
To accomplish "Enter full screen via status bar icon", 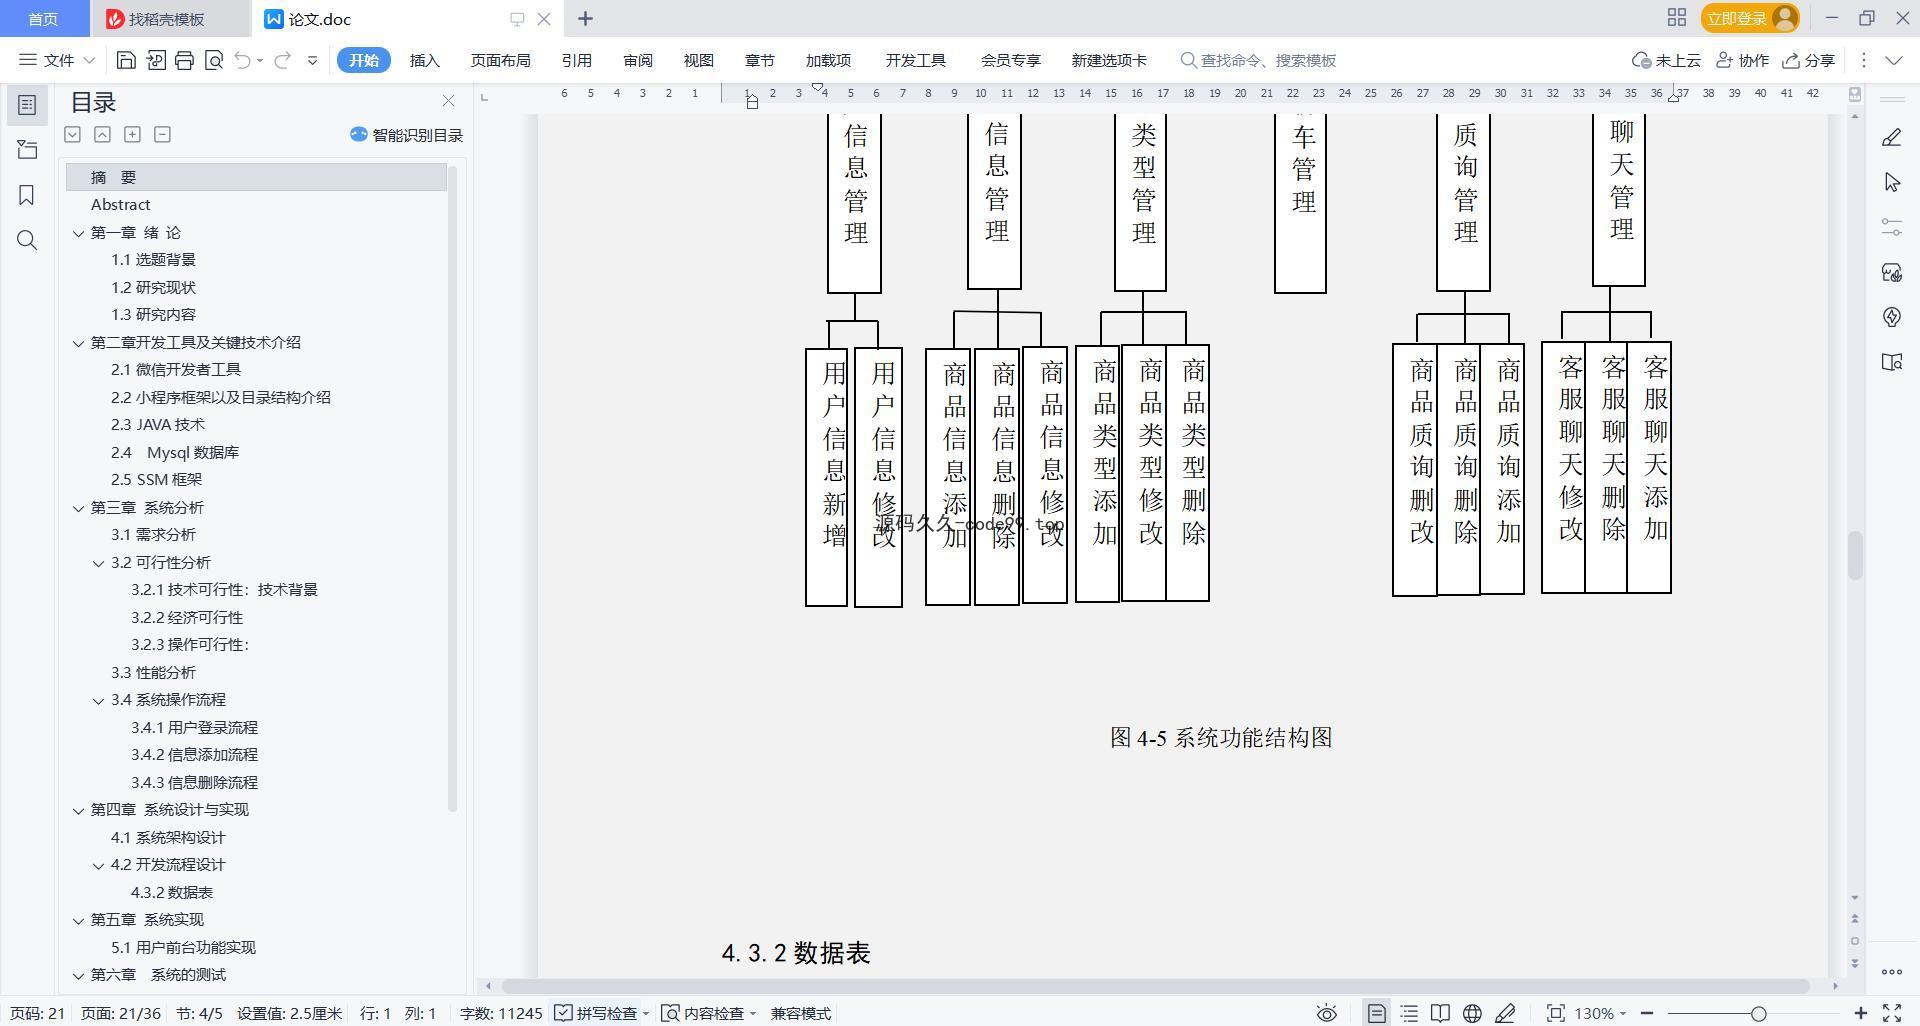I will [x=1892, y=1013].
